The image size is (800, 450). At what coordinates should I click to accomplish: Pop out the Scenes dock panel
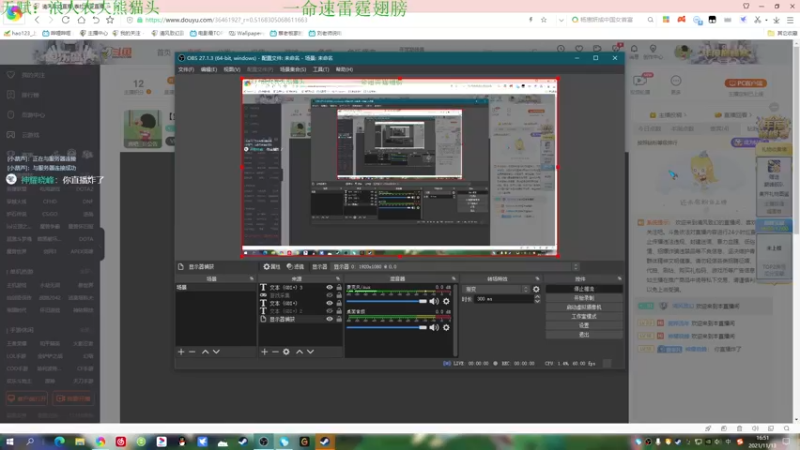pyautogui.click(x=252, y=279)
